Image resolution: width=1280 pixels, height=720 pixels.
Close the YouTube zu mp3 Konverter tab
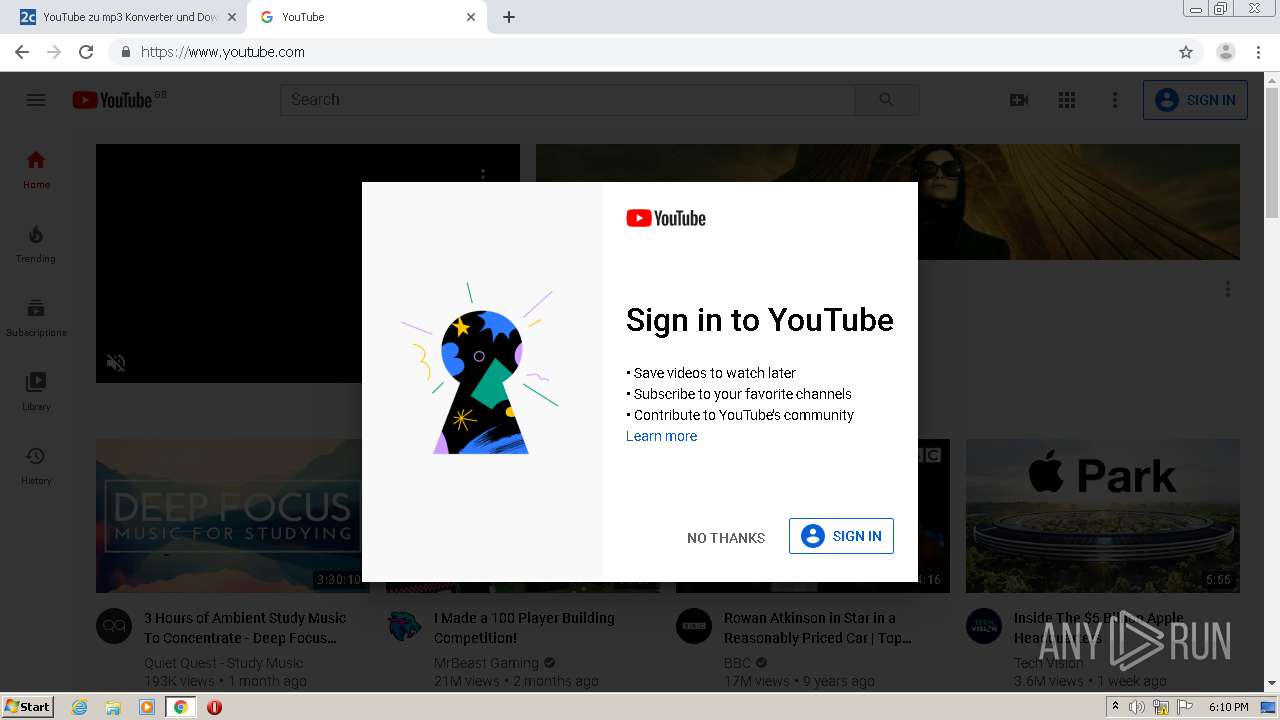pyautogui.click(x=232, y=17)
